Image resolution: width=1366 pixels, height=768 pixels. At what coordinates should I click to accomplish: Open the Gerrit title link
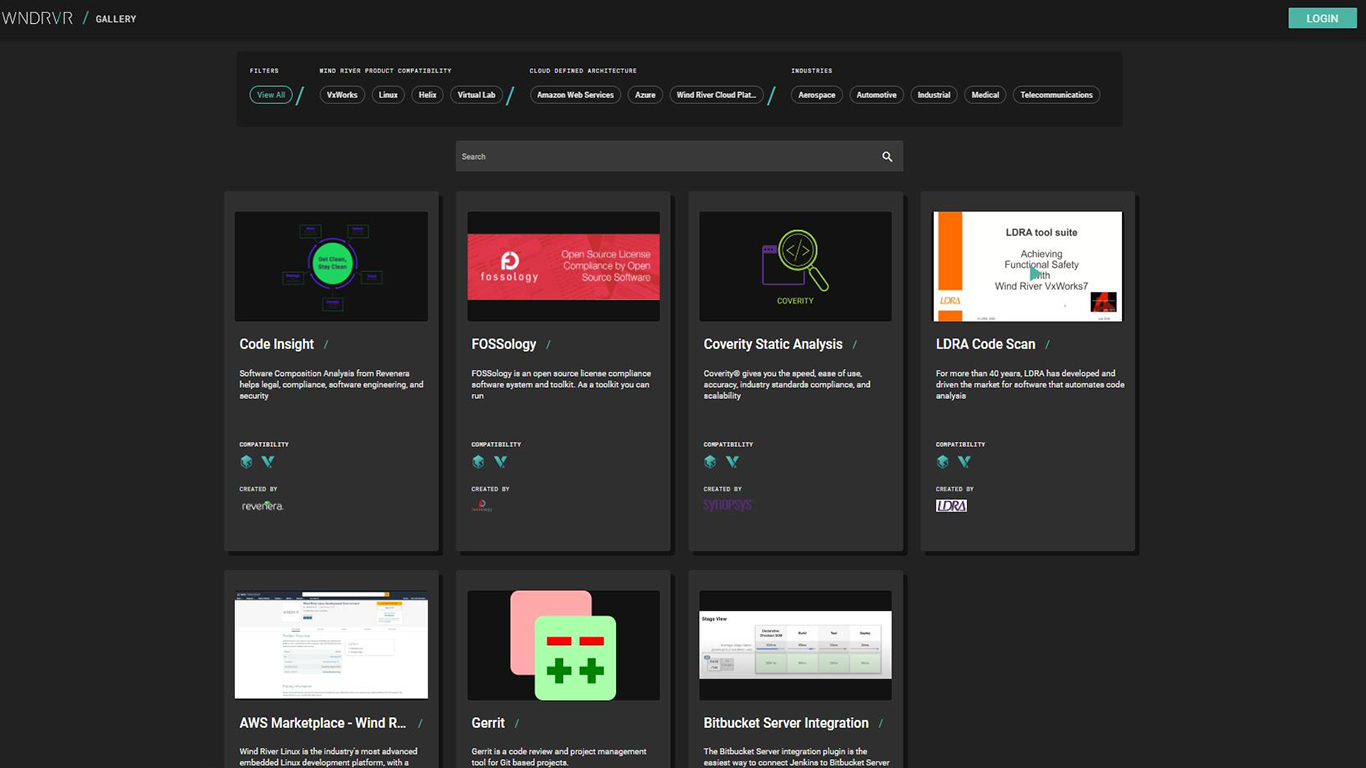[x=488, y=723]
